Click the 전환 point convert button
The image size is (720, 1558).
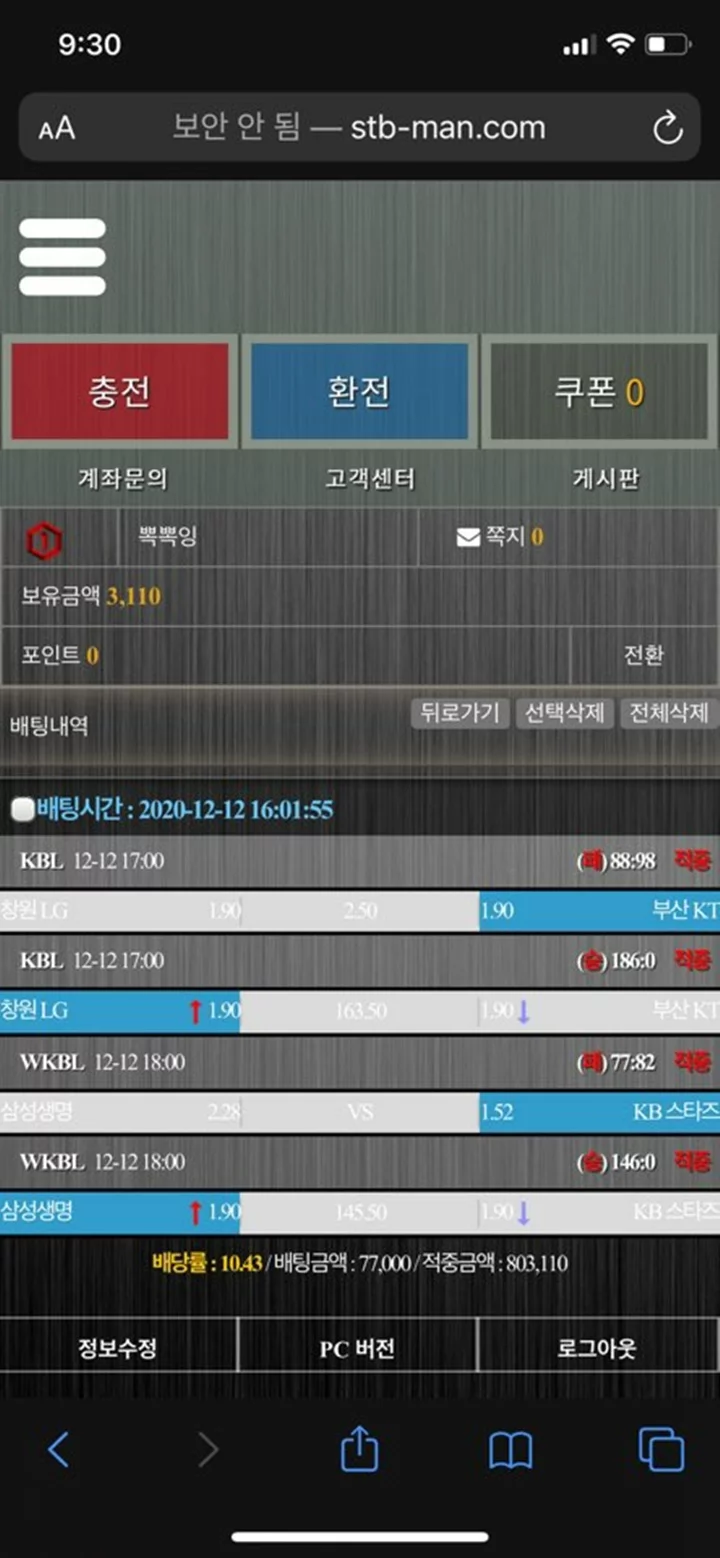[644, 655]
